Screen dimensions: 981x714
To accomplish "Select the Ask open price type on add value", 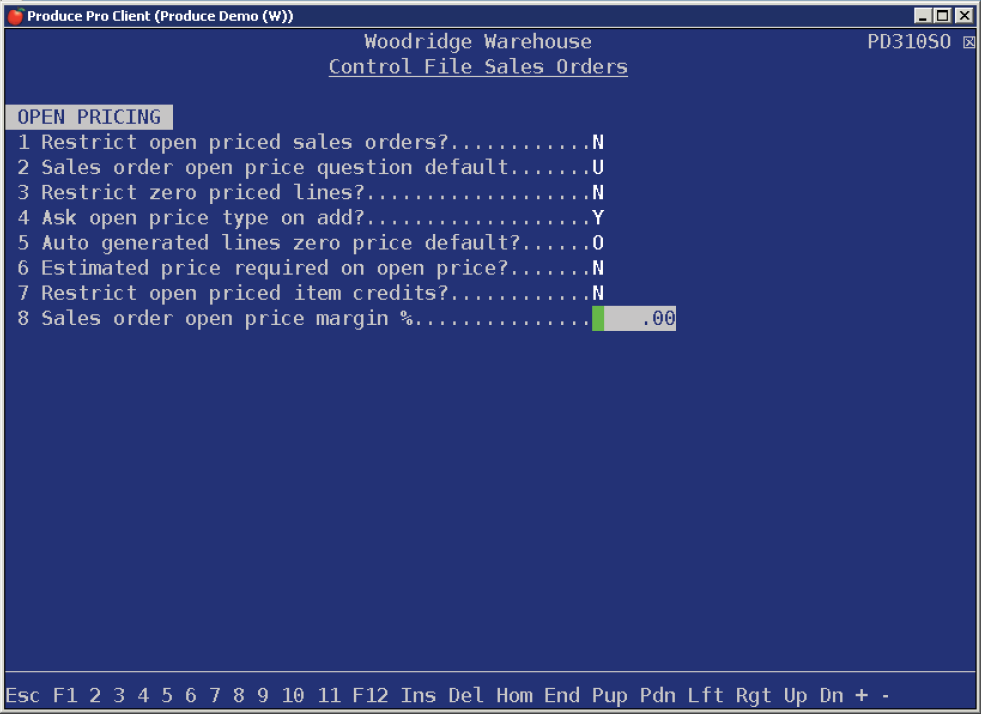I will pyautogui.click(x=598, y=218).
